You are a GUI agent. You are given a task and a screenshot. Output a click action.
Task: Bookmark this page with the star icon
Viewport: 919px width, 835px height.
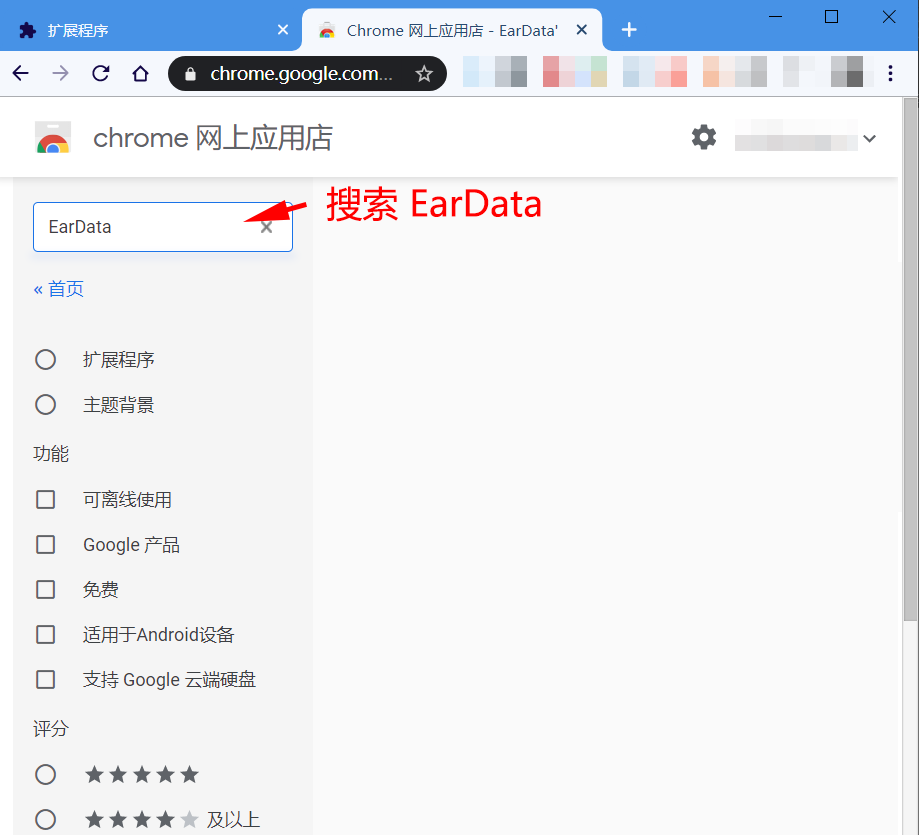click(424, 74)
